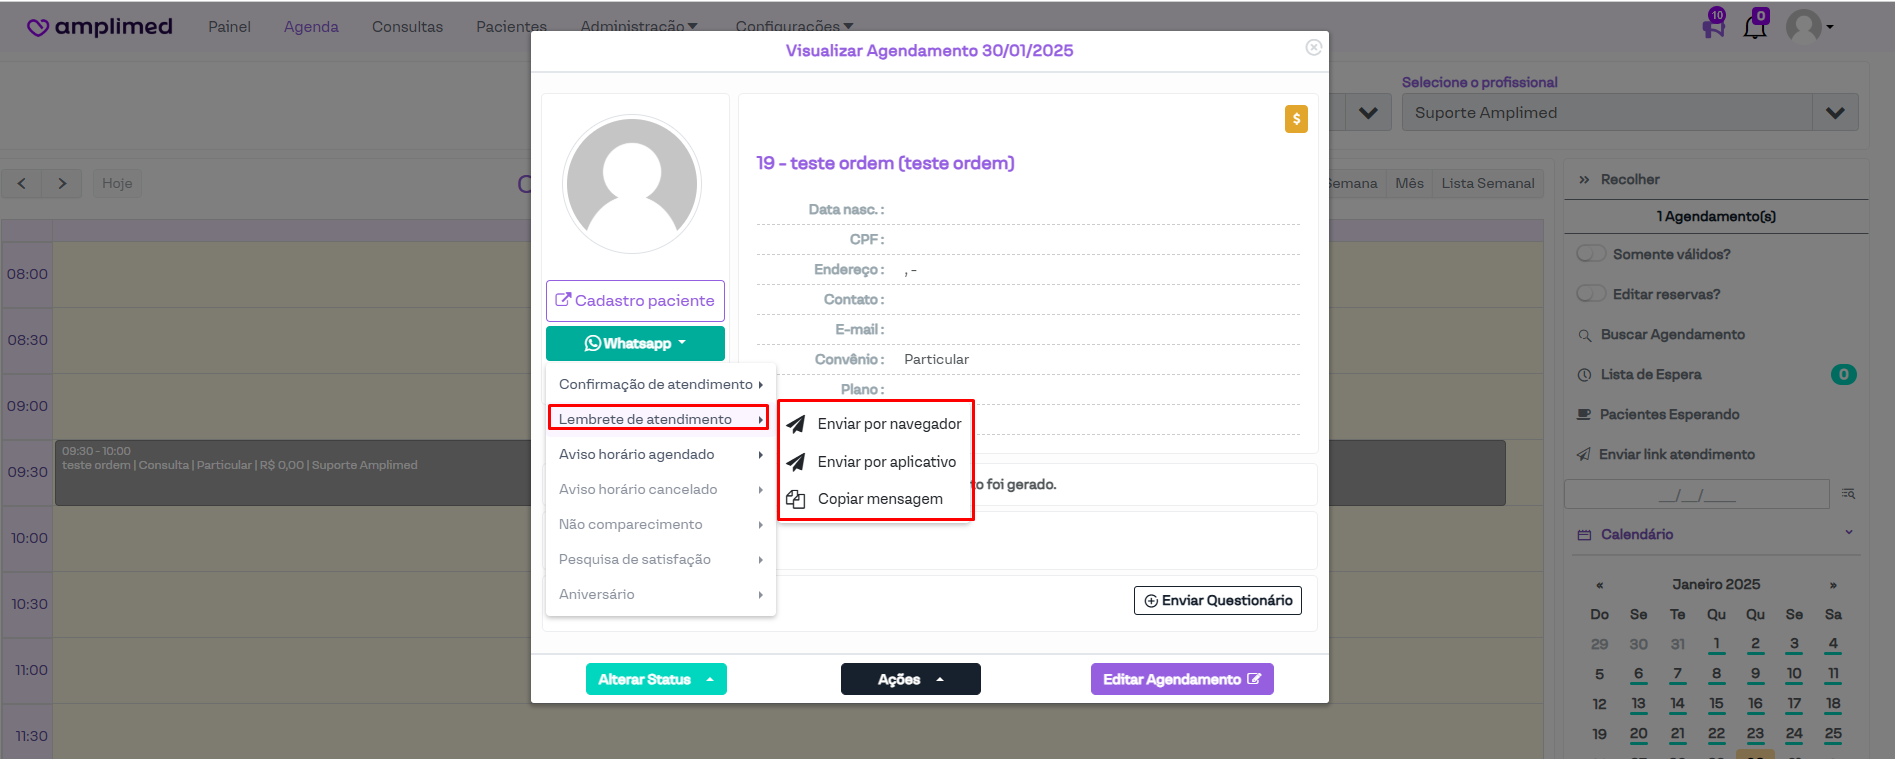
Task: Expand the Alterar Status dropdown
Action: pyautogui.click(x=656, y=679)
